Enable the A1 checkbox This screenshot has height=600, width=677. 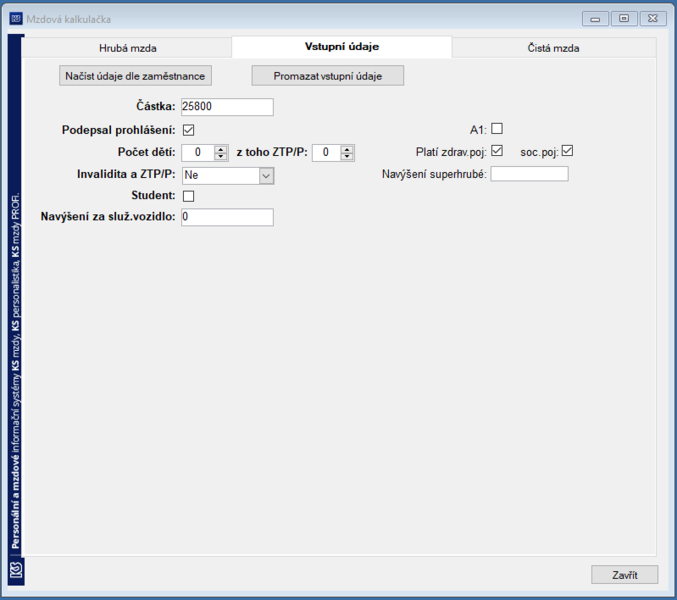[x=497, y=129]
